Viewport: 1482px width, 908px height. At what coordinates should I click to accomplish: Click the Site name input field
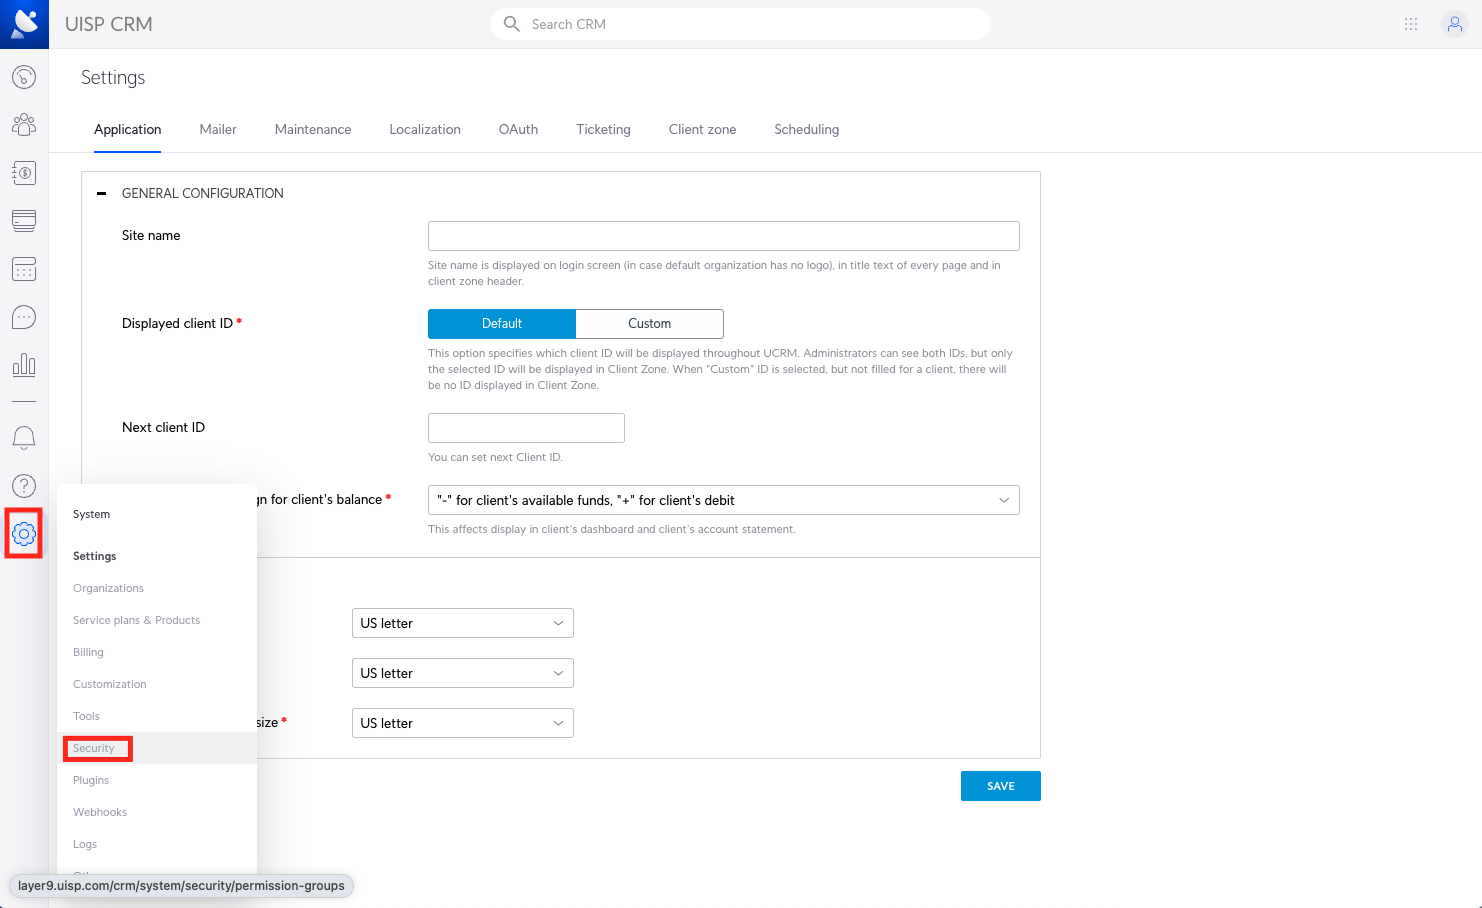[x=724, y=236]
